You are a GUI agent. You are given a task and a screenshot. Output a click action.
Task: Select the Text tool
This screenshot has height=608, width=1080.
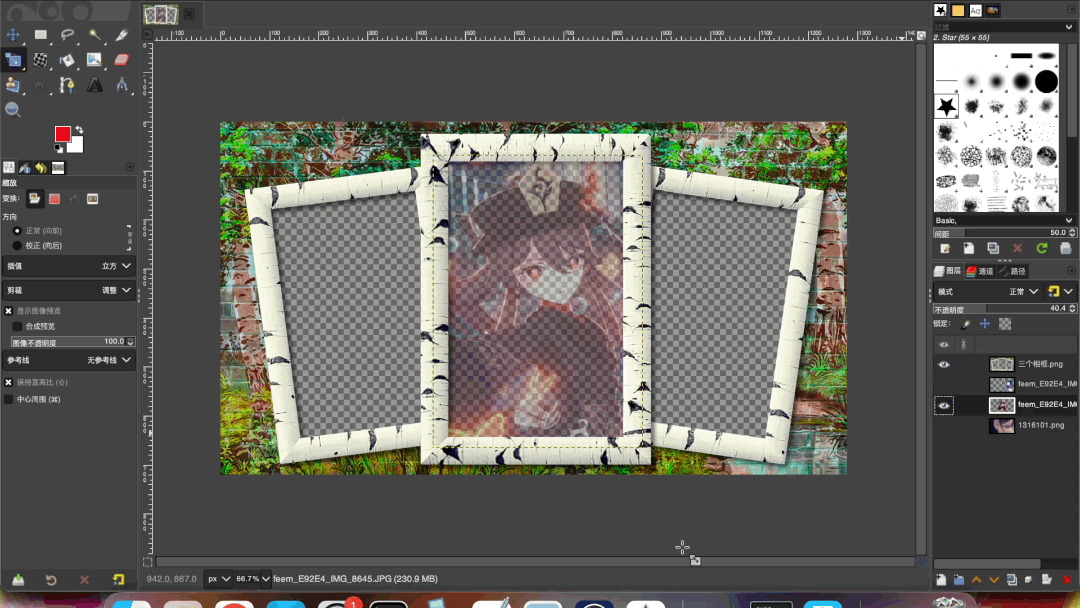pyautogui.click(x=94, y=85)
